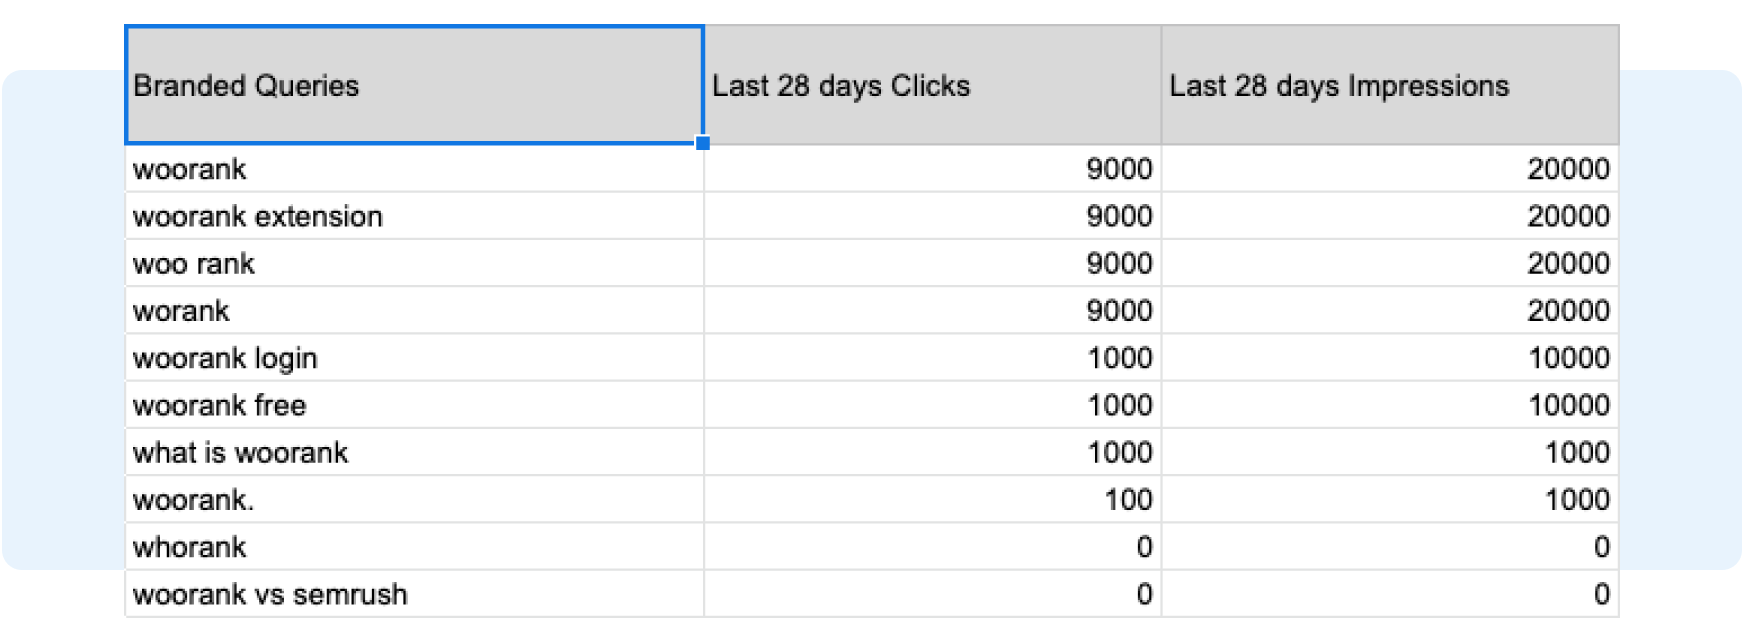The image size is (1744, 640).
Task: Click the 'woo rank' query cell
Action: coord(414,263)
